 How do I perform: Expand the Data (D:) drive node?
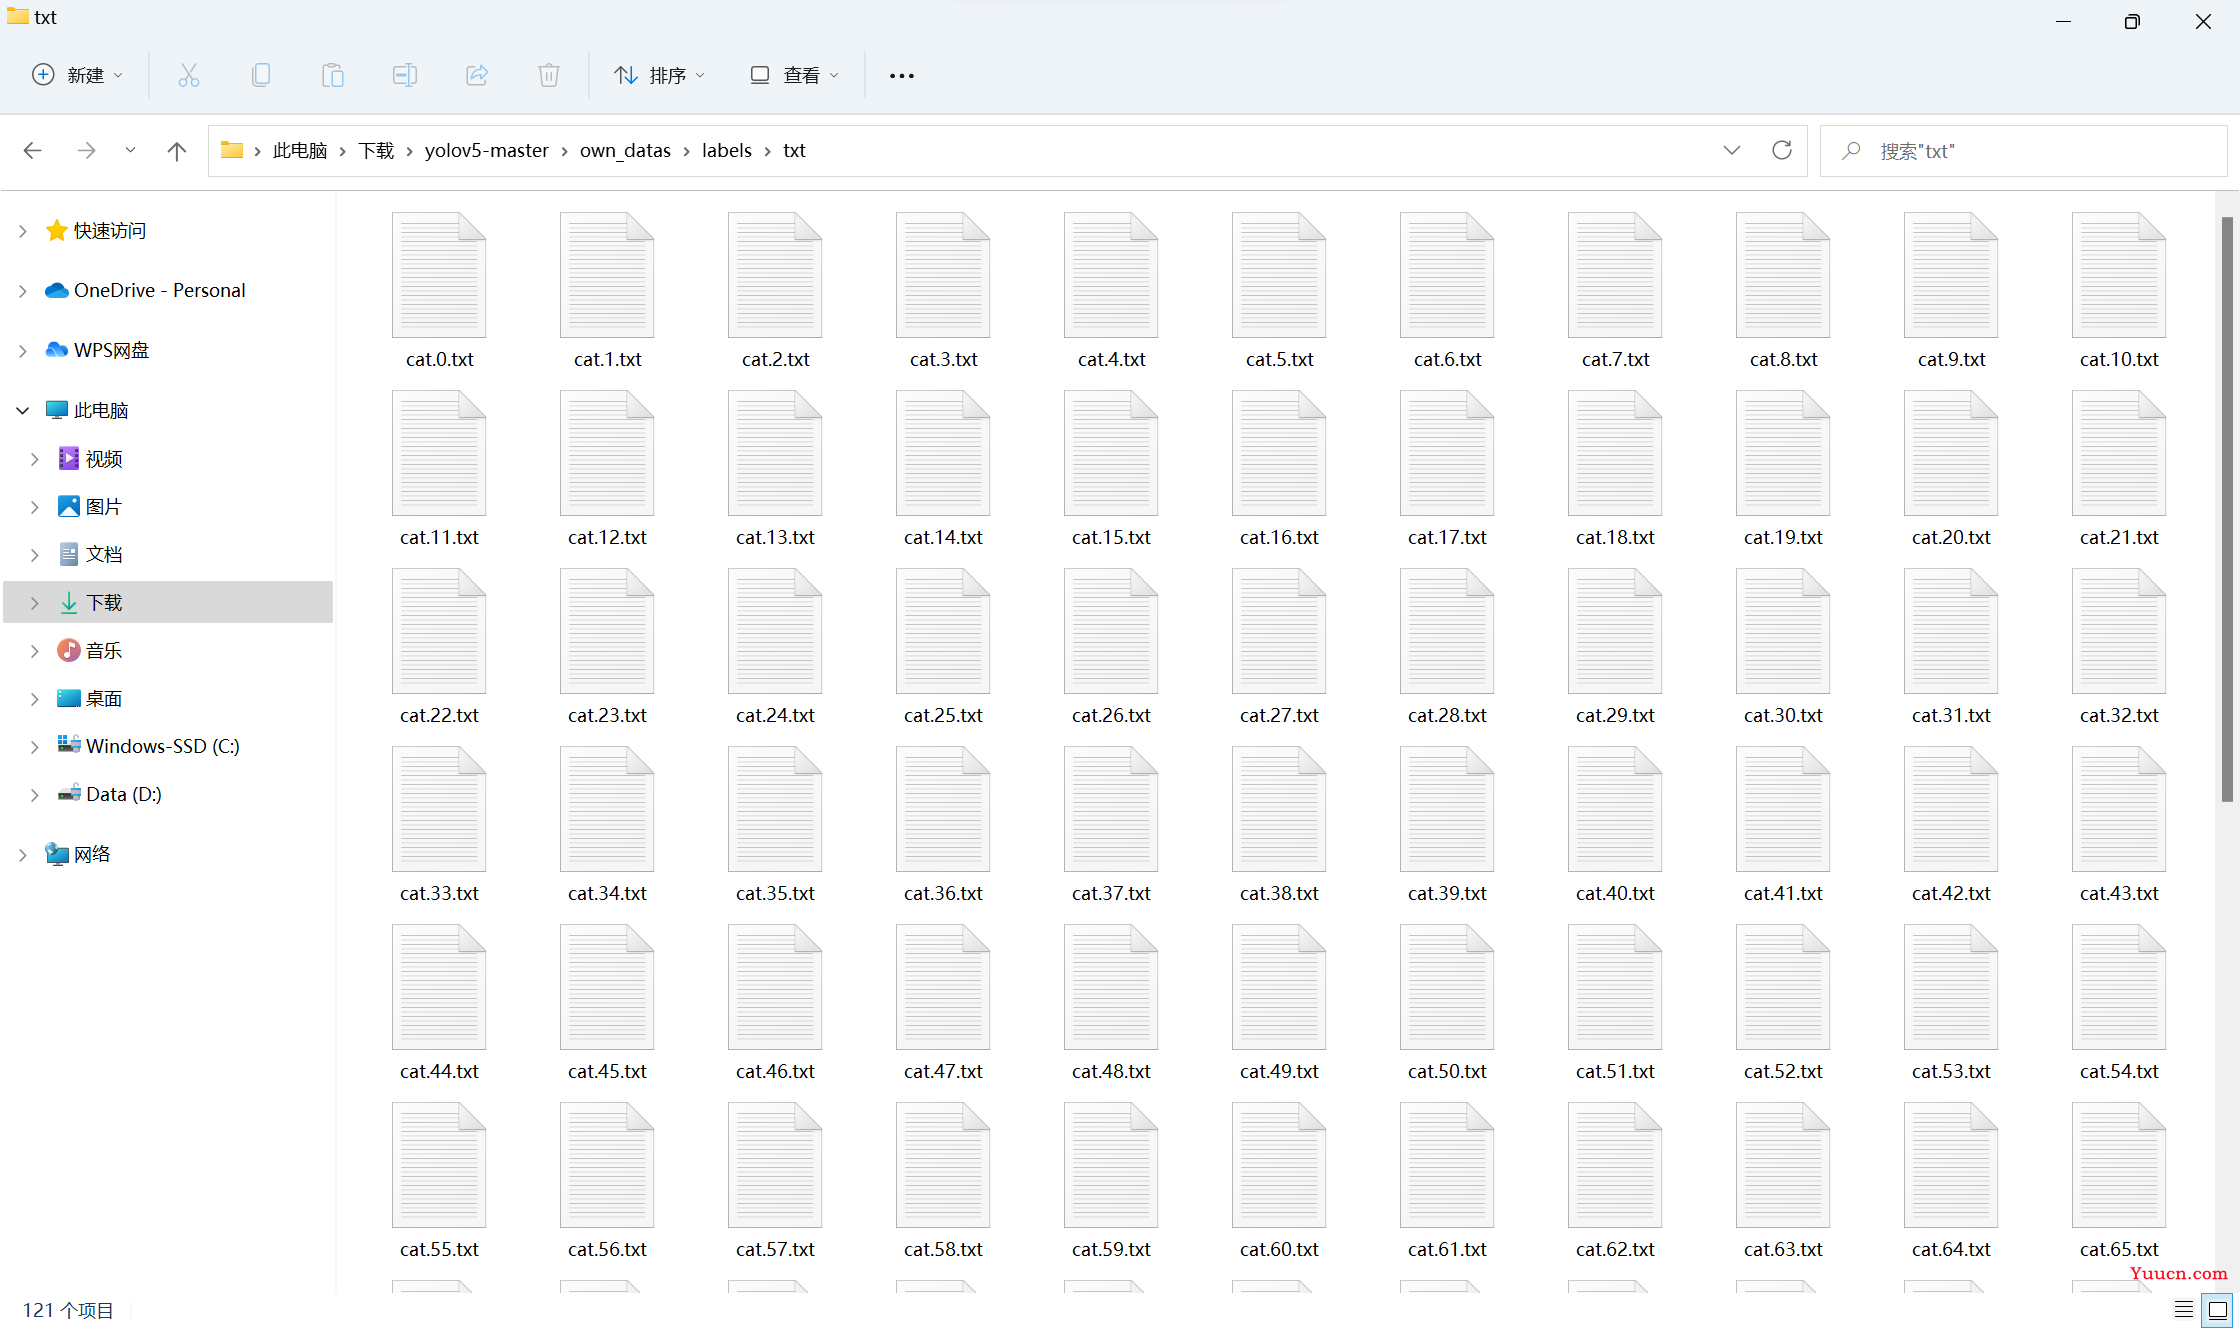[34, 795]
